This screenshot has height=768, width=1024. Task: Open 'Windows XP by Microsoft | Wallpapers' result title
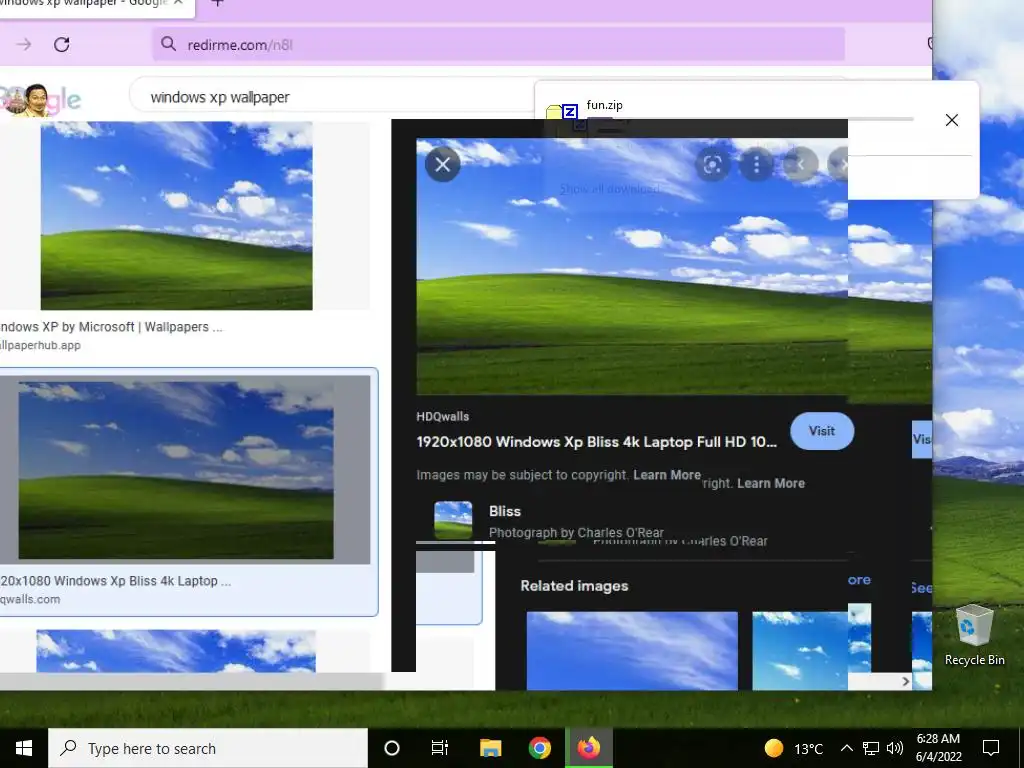point(111,327)
